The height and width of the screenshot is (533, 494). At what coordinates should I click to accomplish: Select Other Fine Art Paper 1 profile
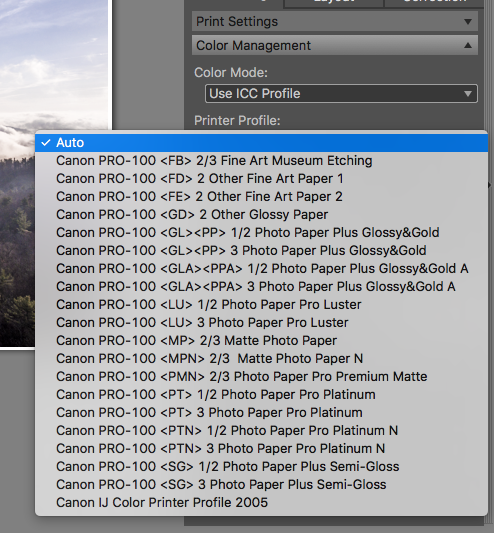pyautogui.click(x=261, y=178)
